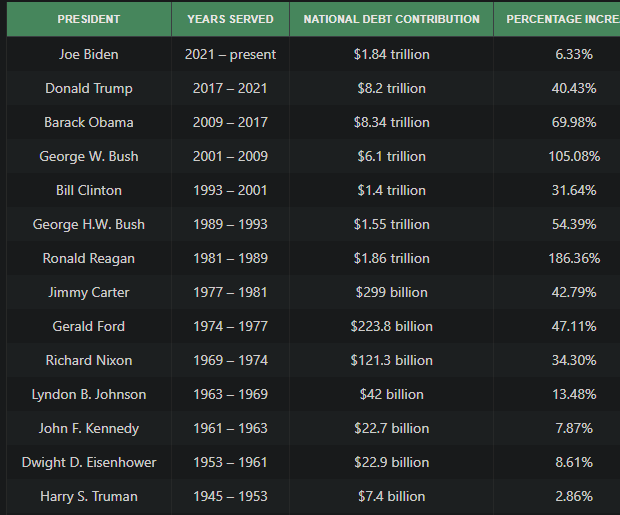The image size is (620, 515).
Task: Select the Richard Nixon name cell
Action: 88,360
